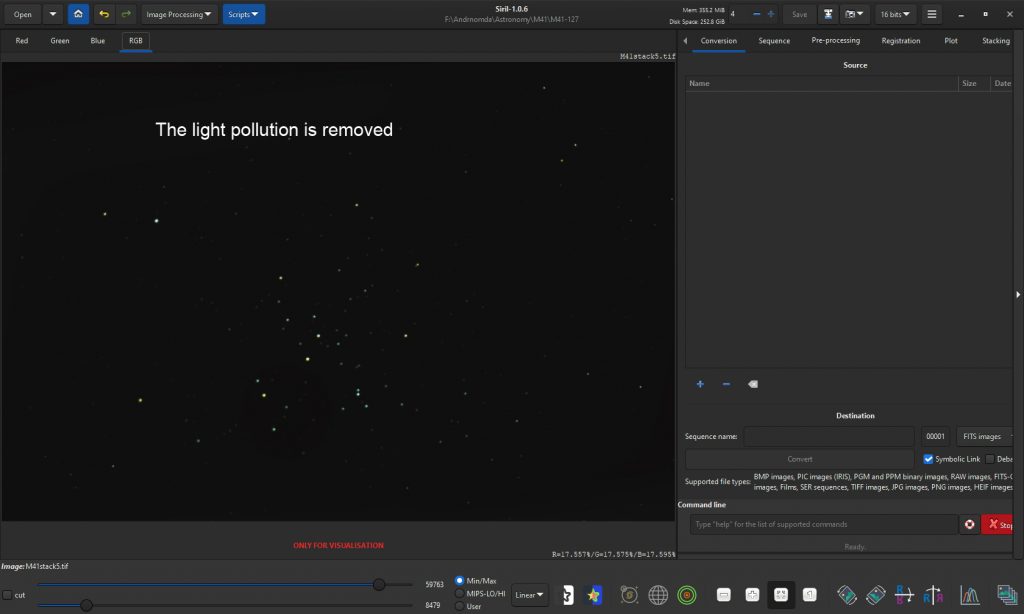The height and width of the screenshot is (614, 1024).
Task: Click the red Stop button
Action: tap(998, 524)
